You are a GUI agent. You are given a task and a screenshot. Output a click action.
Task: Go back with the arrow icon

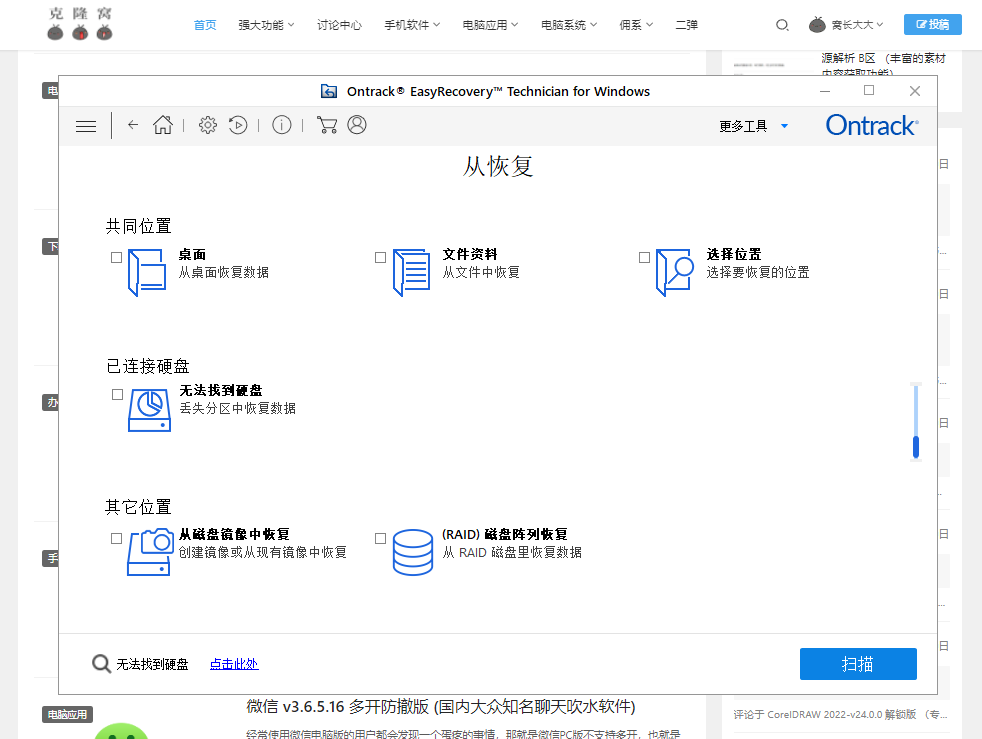133,125
